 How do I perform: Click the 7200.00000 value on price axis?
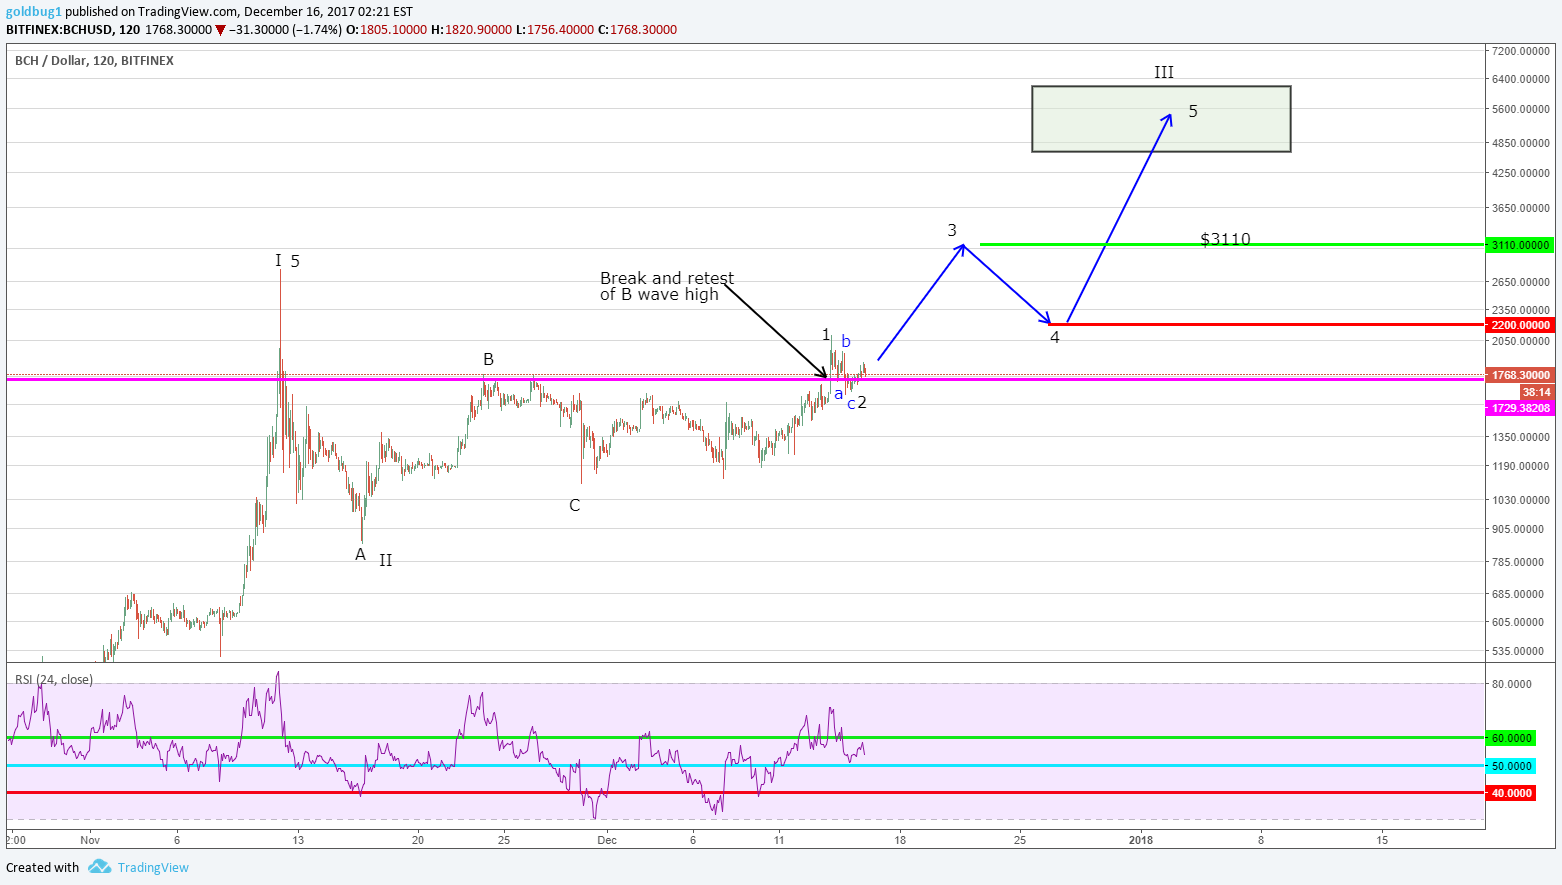[x=1520, y=51]
